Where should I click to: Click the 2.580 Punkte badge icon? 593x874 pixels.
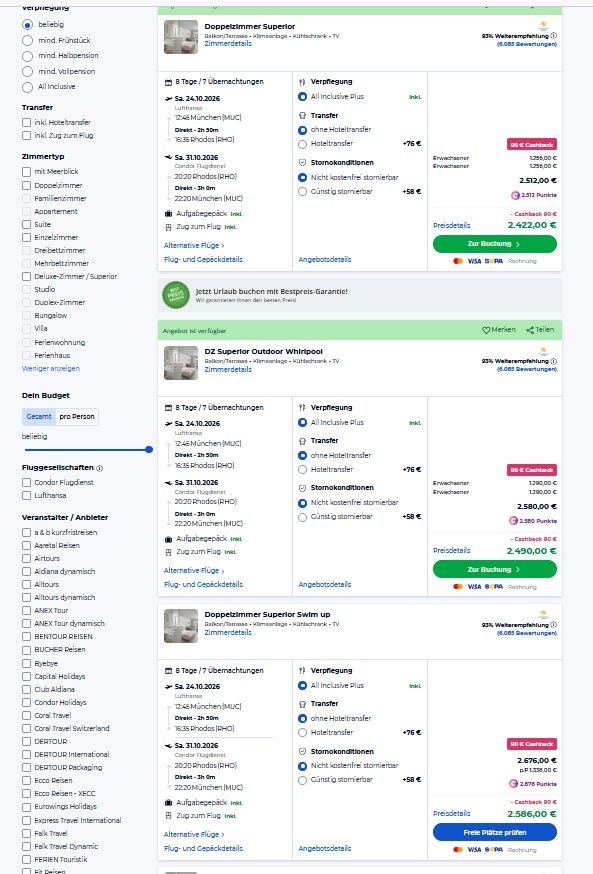(513, 521)
